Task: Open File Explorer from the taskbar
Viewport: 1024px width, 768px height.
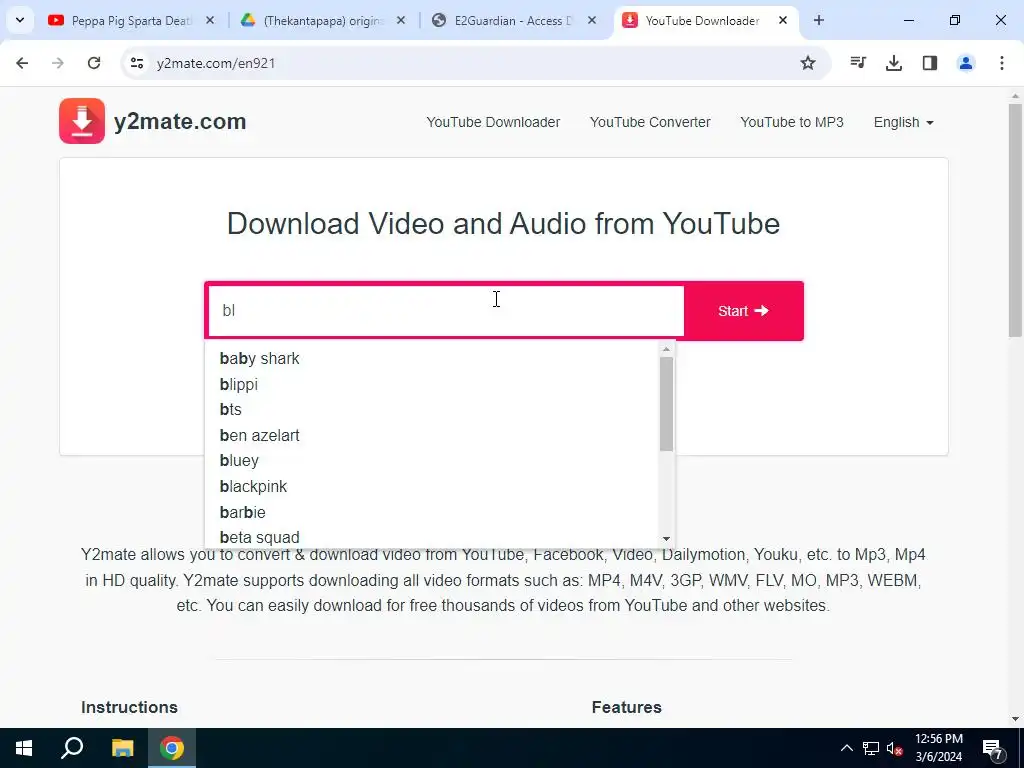Action: pos(122,748)
